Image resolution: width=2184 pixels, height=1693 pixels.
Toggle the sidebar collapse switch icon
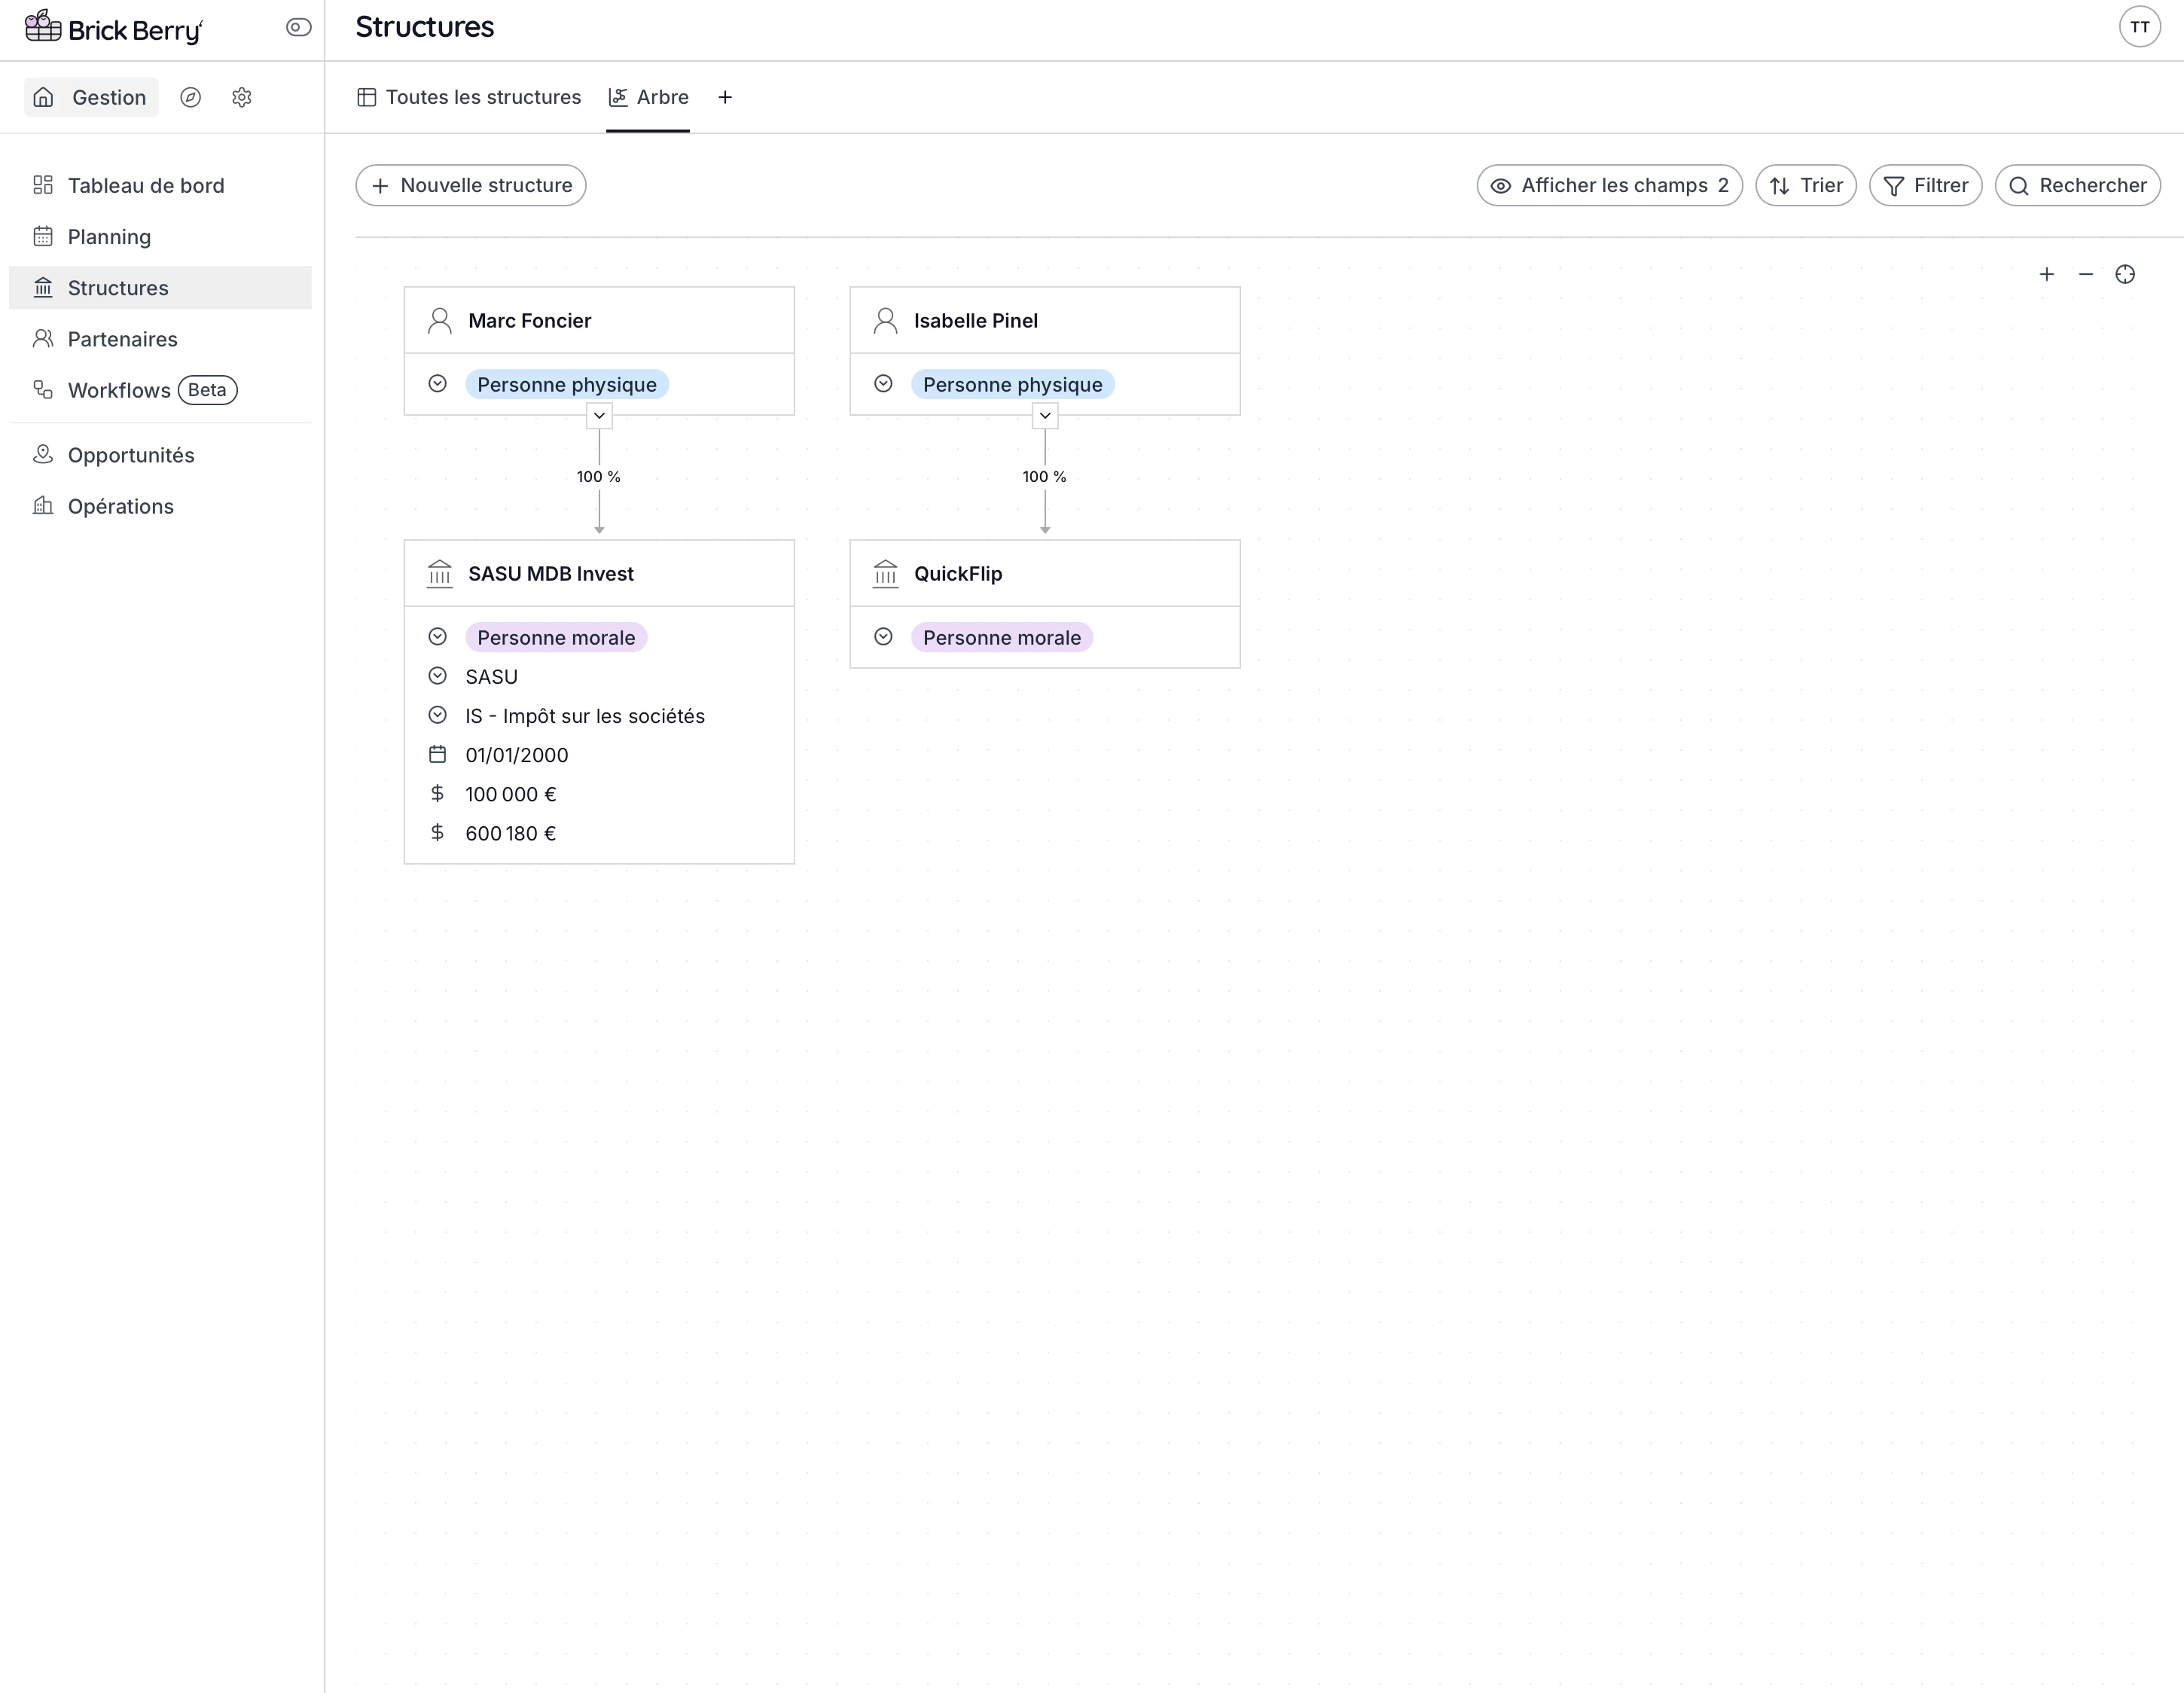(x=298, y=27)
